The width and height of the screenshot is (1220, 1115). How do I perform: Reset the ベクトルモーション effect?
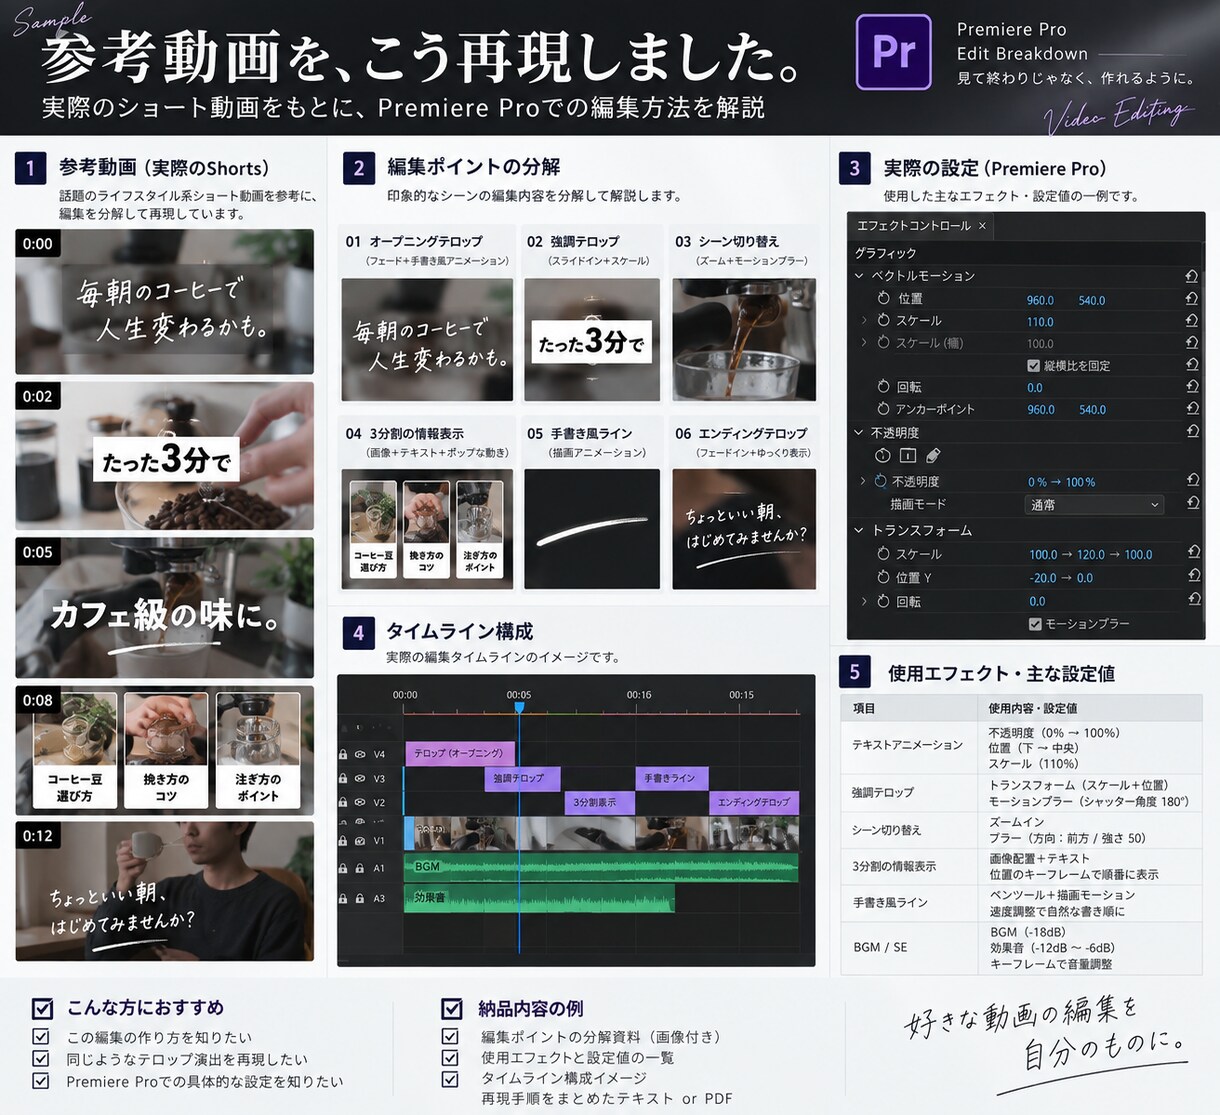(x=1192, y=275)
